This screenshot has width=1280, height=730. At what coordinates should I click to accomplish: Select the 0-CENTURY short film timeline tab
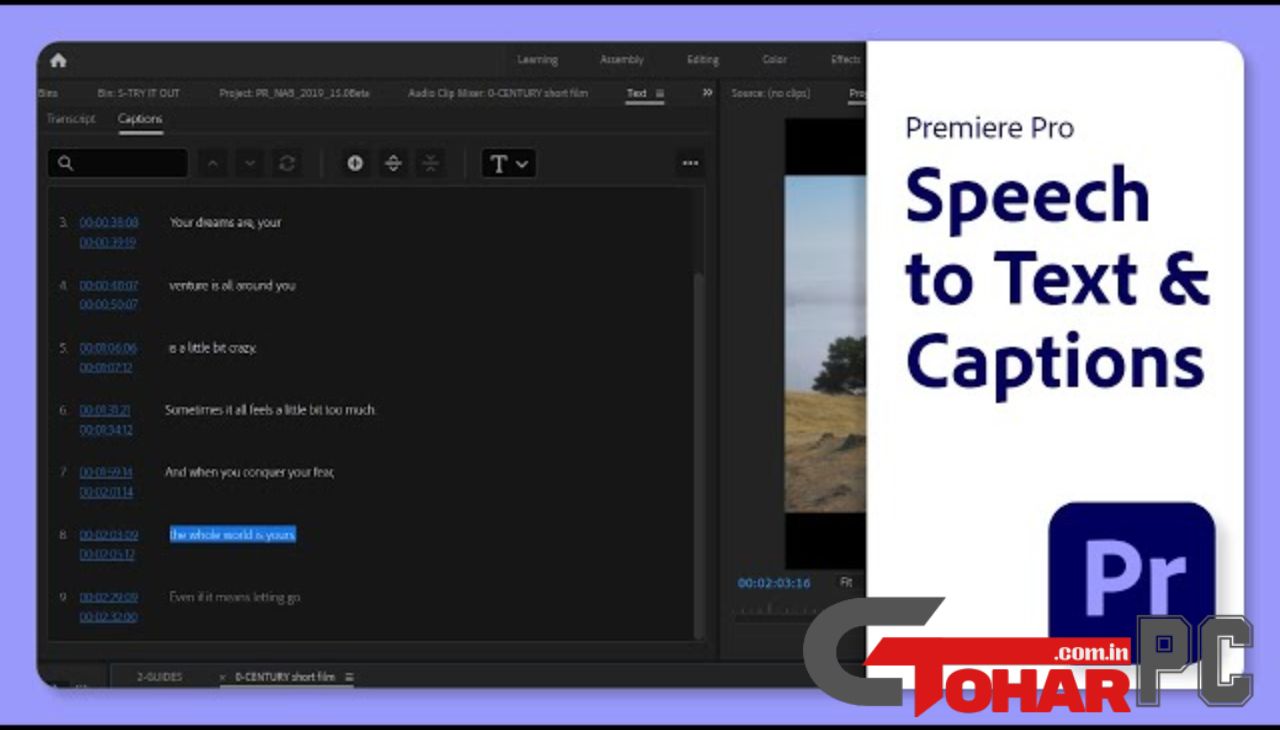pos(285,677)
